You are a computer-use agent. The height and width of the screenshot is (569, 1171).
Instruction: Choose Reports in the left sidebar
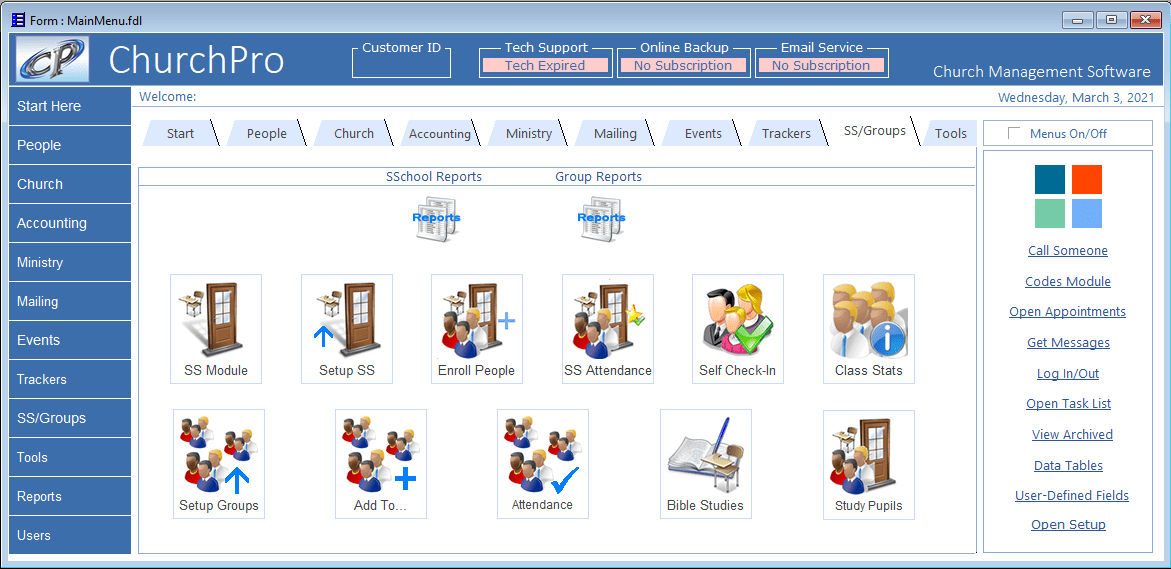tap(70, 497)
